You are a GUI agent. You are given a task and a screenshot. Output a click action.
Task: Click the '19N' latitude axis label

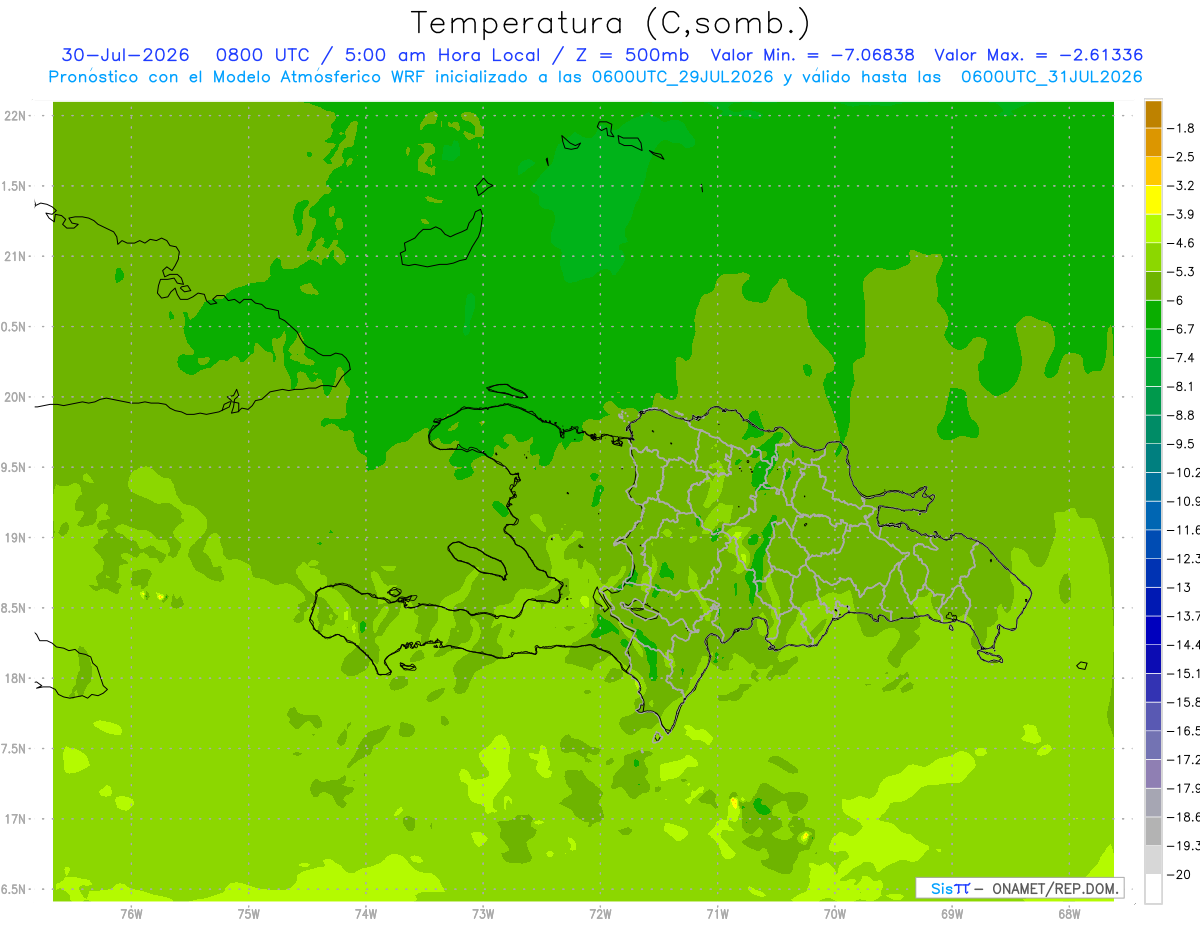tap(15, 538)
